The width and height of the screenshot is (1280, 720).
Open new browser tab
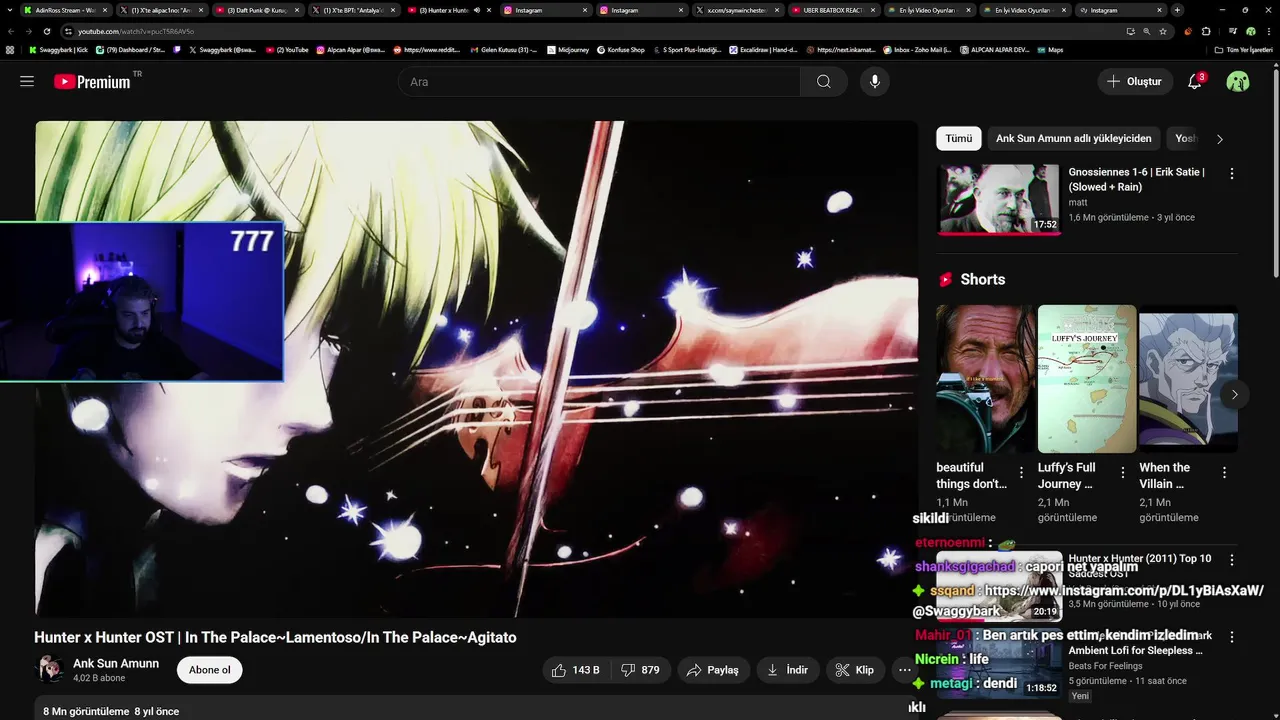[1177, 10]
